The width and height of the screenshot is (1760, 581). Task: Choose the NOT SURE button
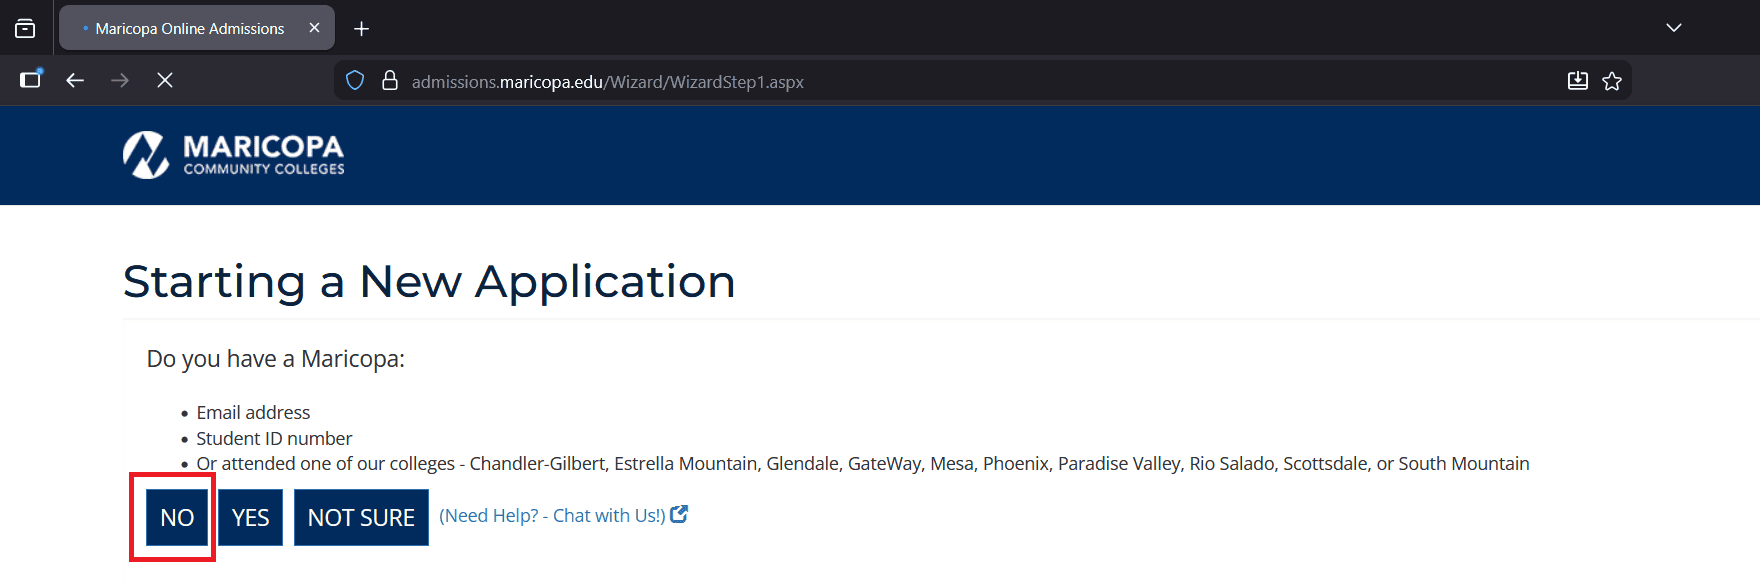click(x=361, y=517)
